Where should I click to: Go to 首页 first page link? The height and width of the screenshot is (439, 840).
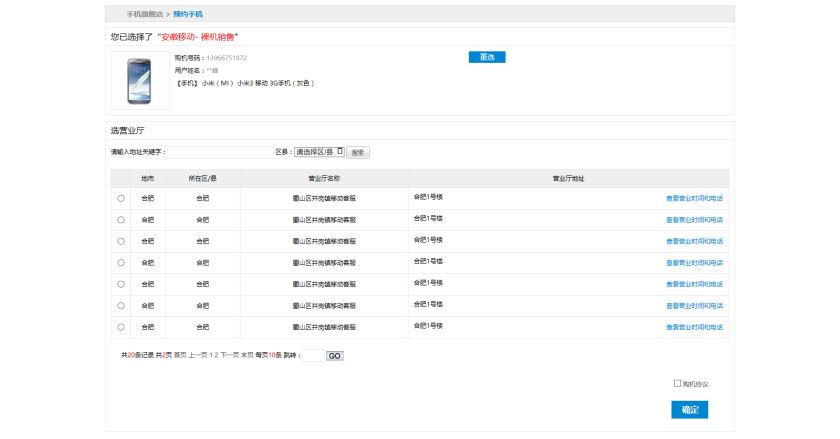click(180, 355)
